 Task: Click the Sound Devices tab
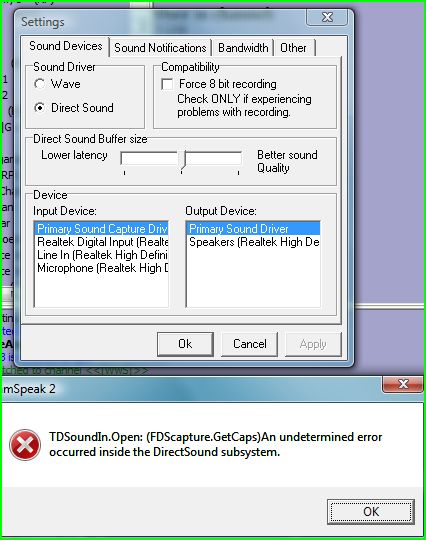[x=65, y=46]
